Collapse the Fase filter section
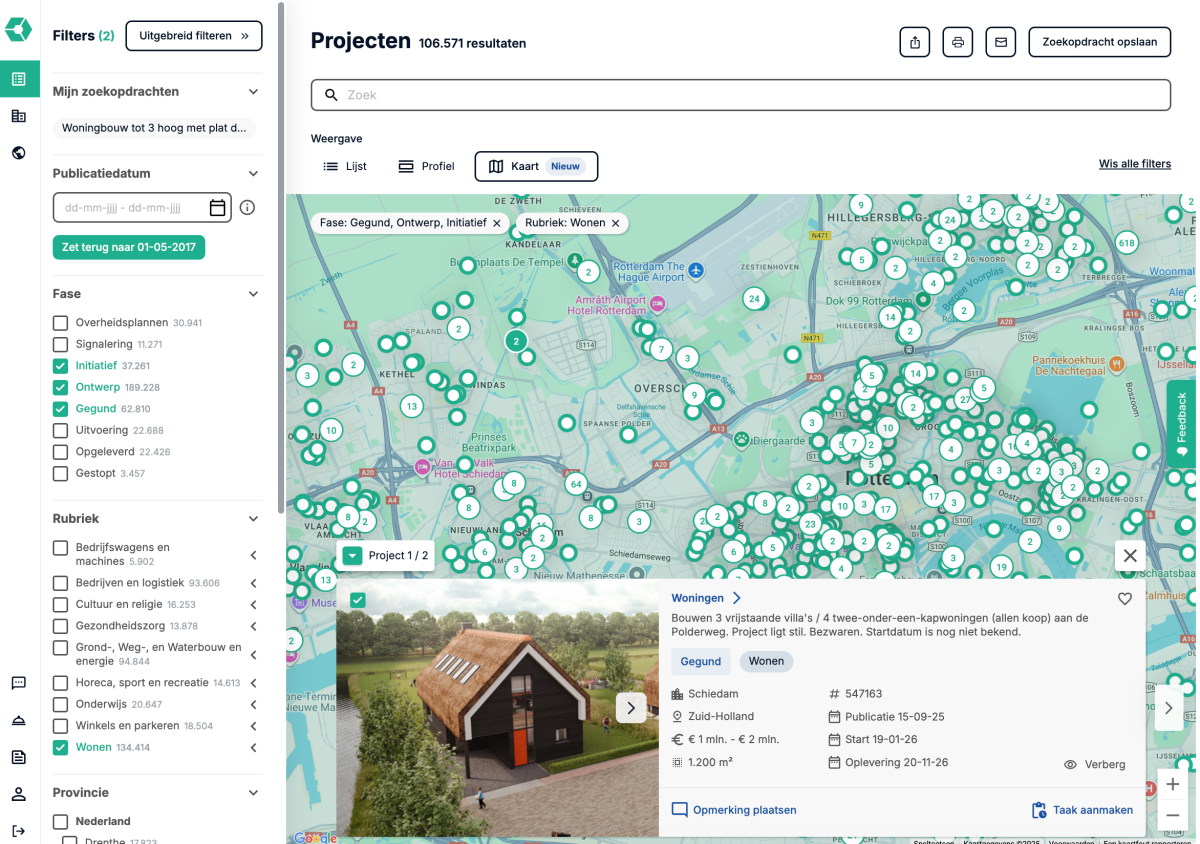The image size is (1200, 844). [253, 294]
